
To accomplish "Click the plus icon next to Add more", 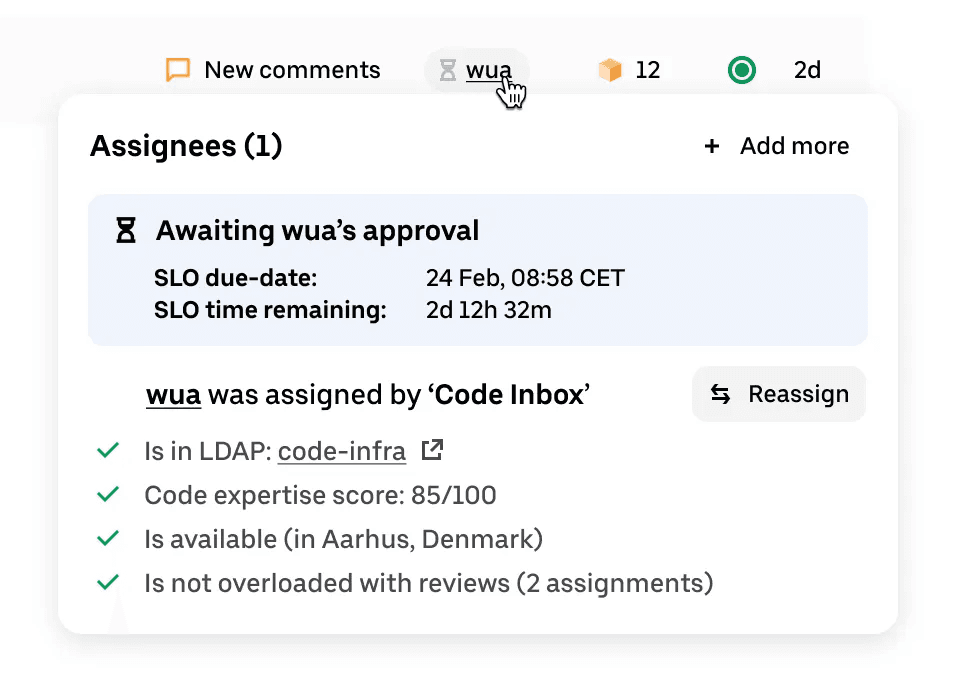I will [712, 146].
